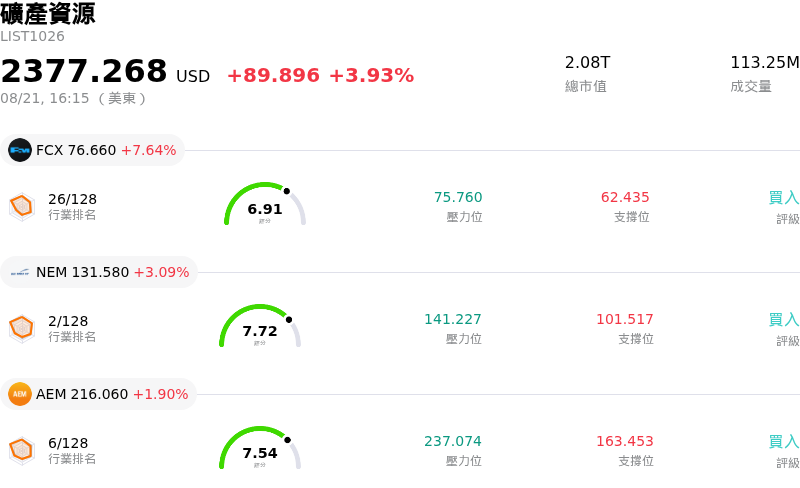
Task: Click the NEM company logo icon
Action: [20, 272]
